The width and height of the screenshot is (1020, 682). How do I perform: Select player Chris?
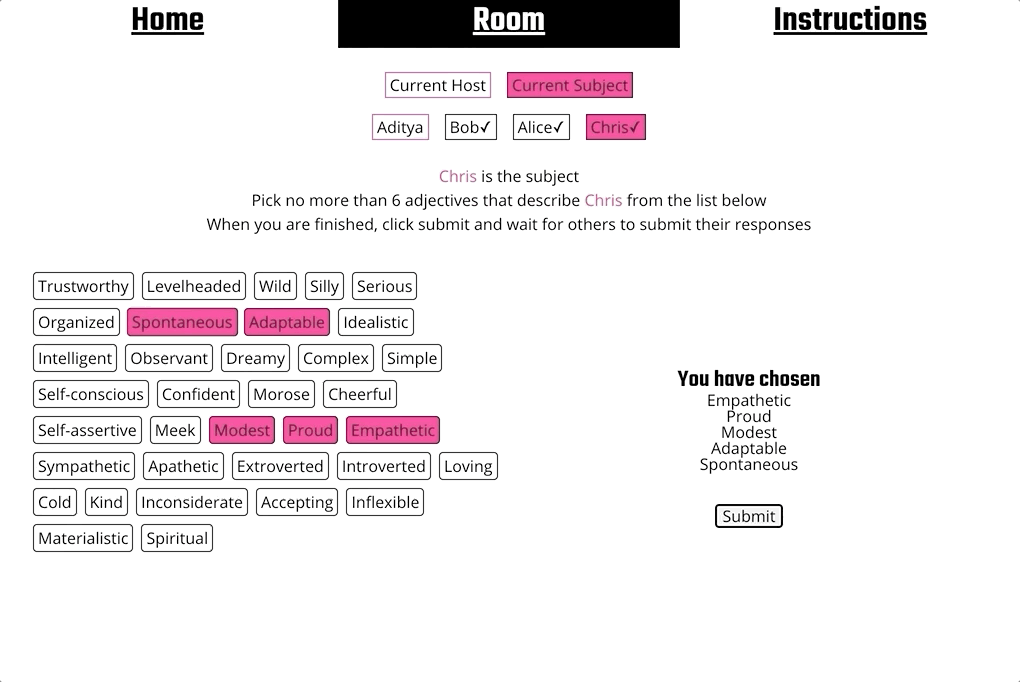[615, 127]
